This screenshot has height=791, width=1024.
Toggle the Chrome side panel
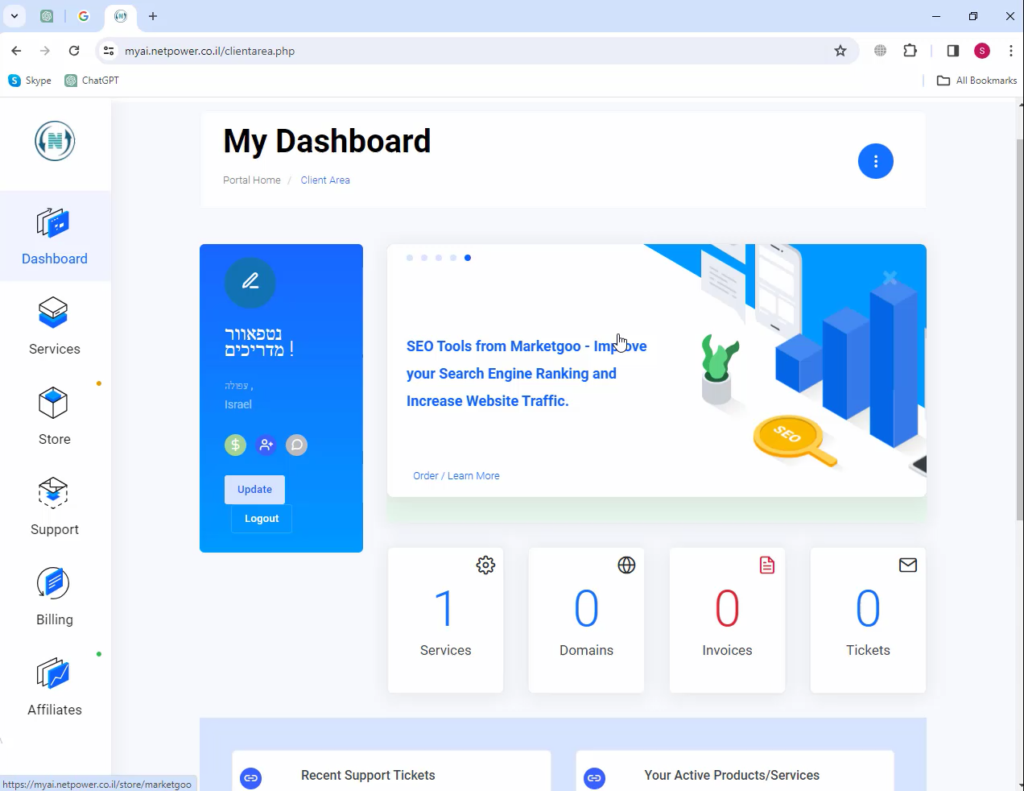953,51
